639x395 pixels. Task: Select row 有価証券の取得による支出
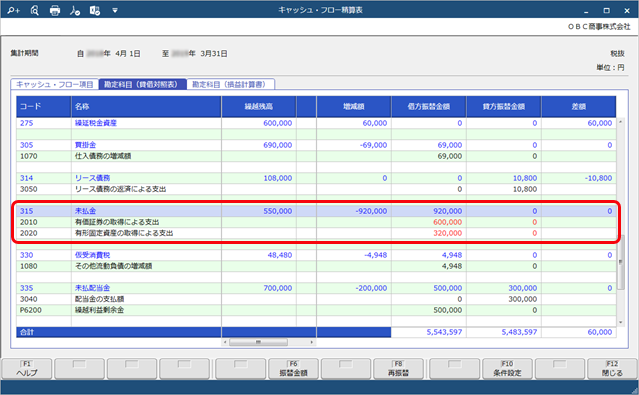(x=117, y=222)
